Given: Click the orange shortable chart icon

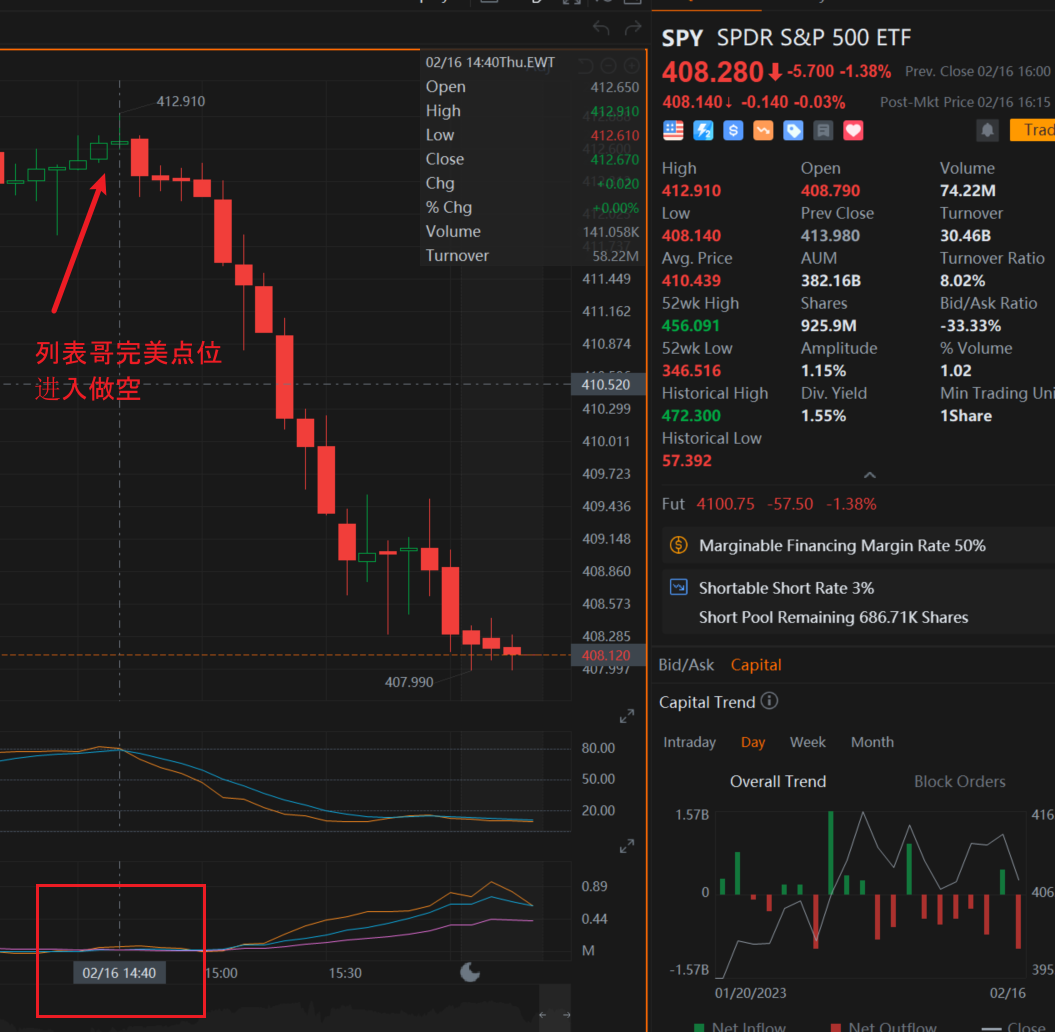Looking at the screenshot, I should (763, 131).
